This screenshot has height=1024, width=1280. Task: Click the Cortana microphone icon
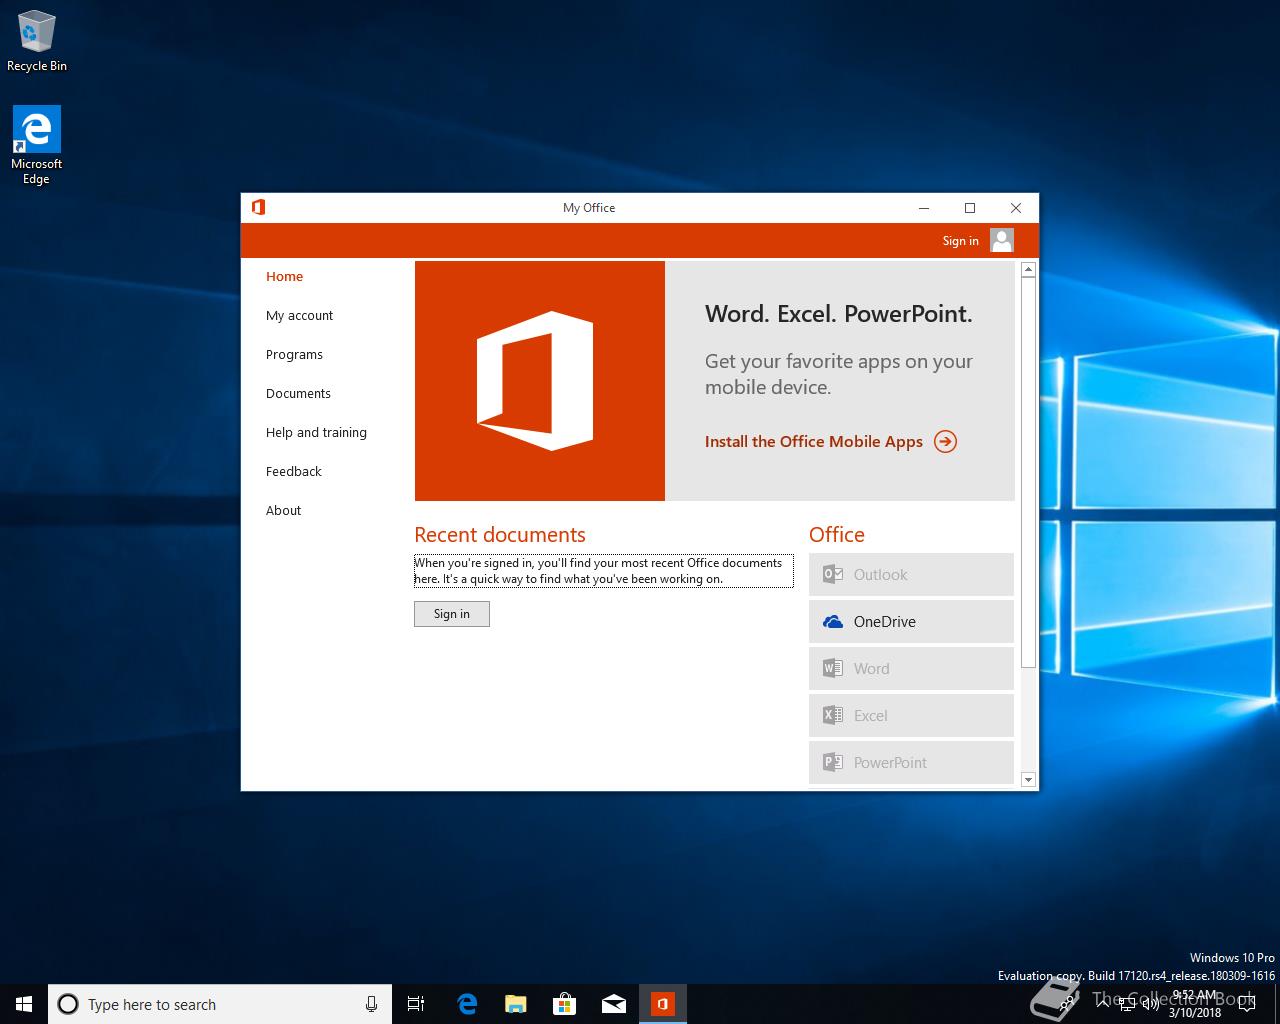371,1004
